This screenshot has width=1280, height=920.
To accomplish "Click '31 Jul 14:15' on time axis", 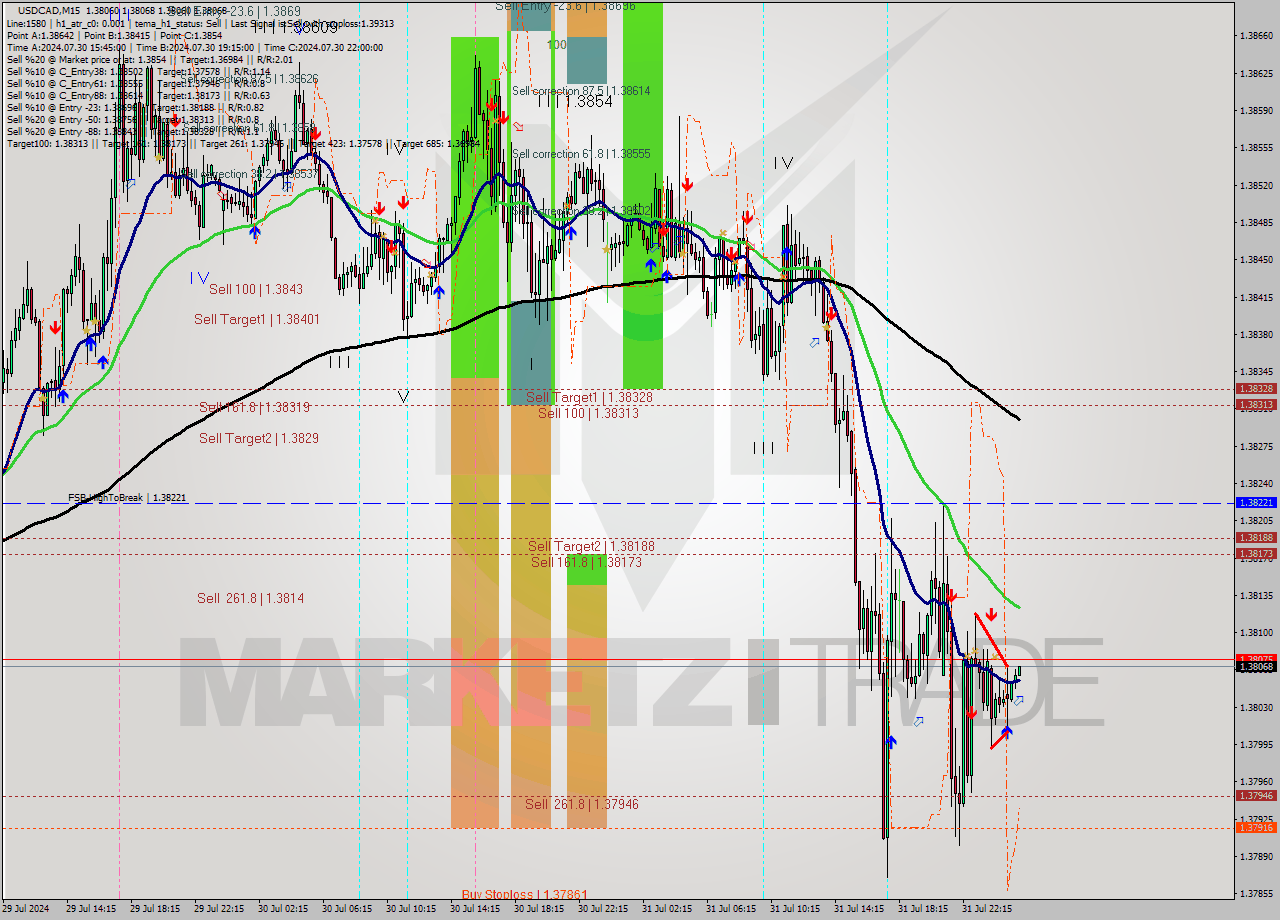I will 859,910.
